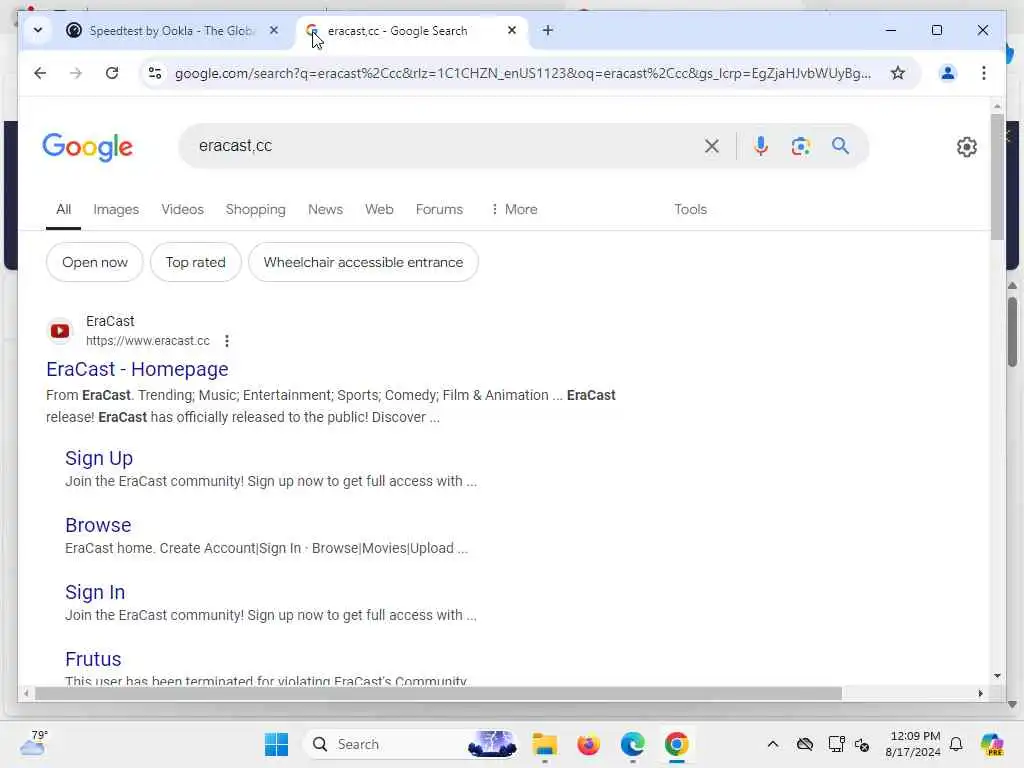
Task: Open the Sign In sitelink
Action: (95, 592)
